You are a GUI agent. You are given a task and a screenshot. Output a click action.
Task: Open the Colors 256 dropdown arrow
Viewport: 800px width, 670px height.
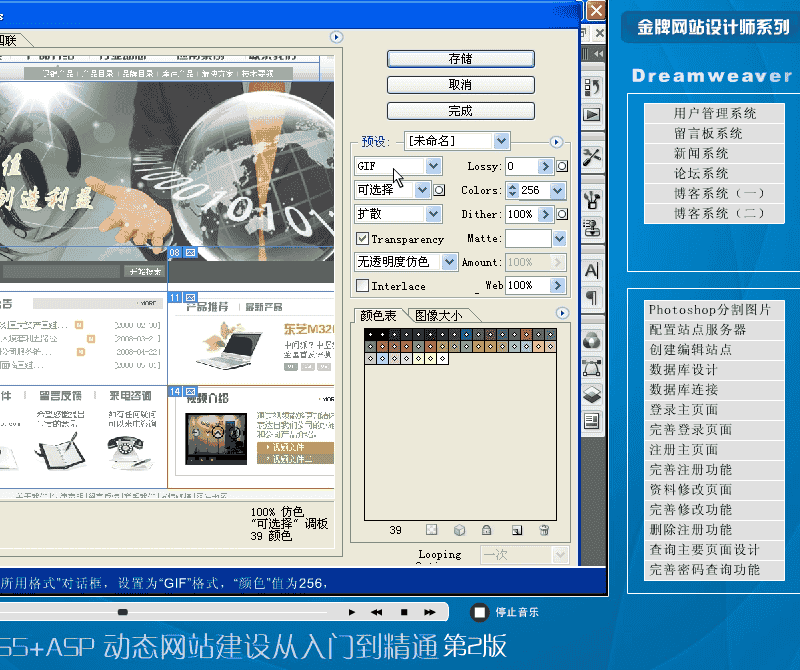coord(557,190)
